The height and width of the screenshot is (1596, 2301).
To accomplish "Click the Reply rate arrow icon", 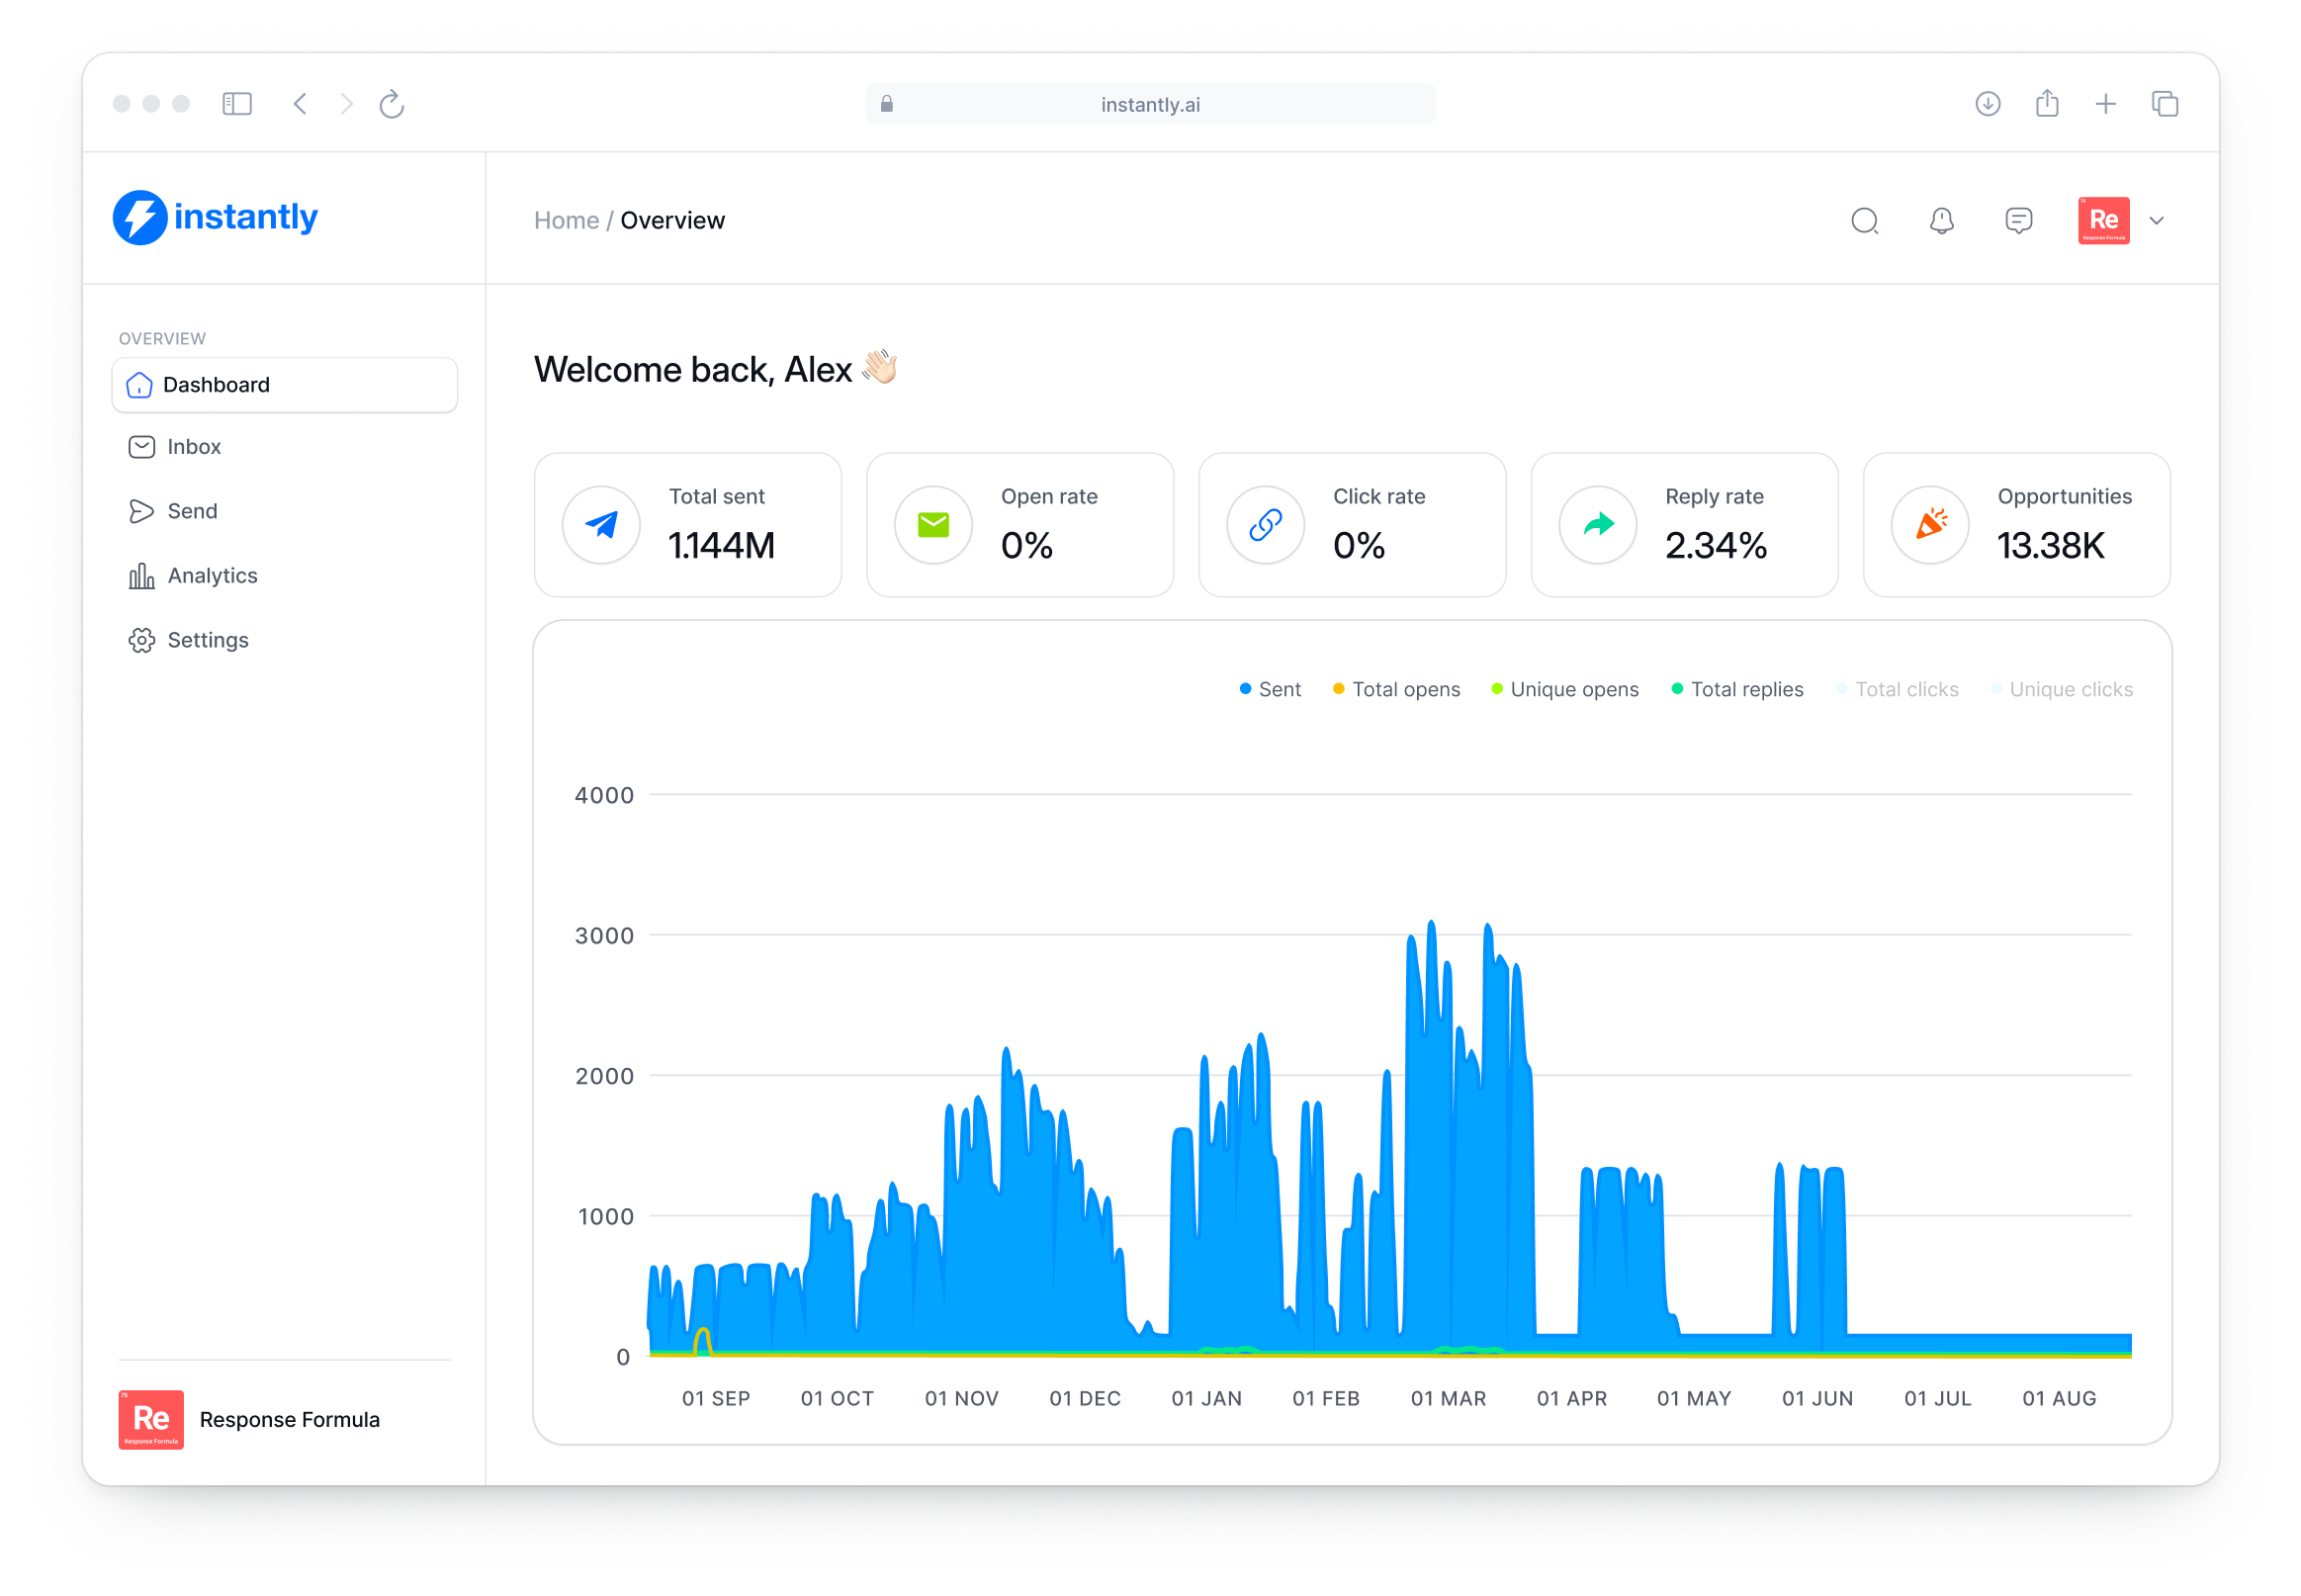I will [x=1598, y=525].
